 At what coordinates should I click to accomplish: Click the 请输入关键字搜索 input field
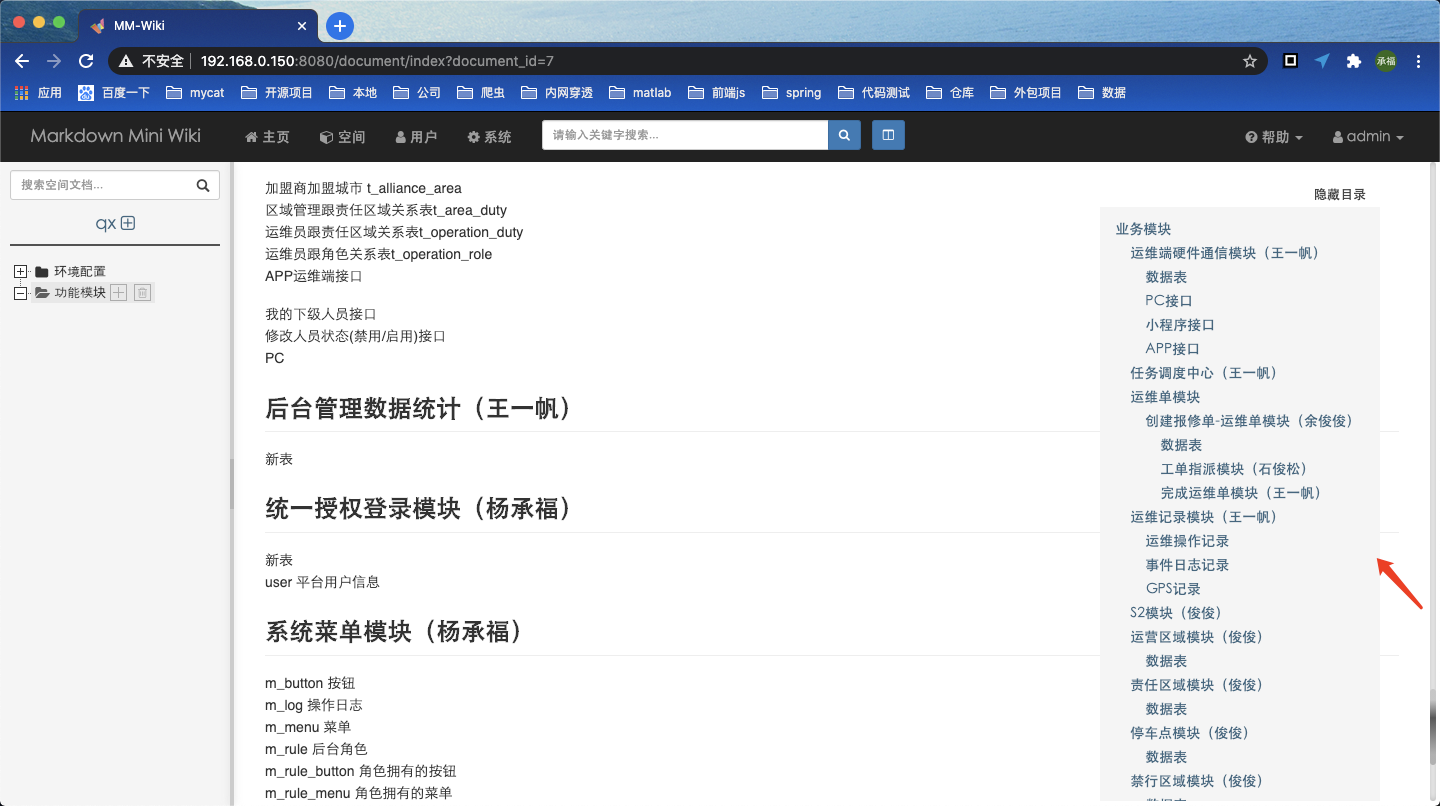684,135
